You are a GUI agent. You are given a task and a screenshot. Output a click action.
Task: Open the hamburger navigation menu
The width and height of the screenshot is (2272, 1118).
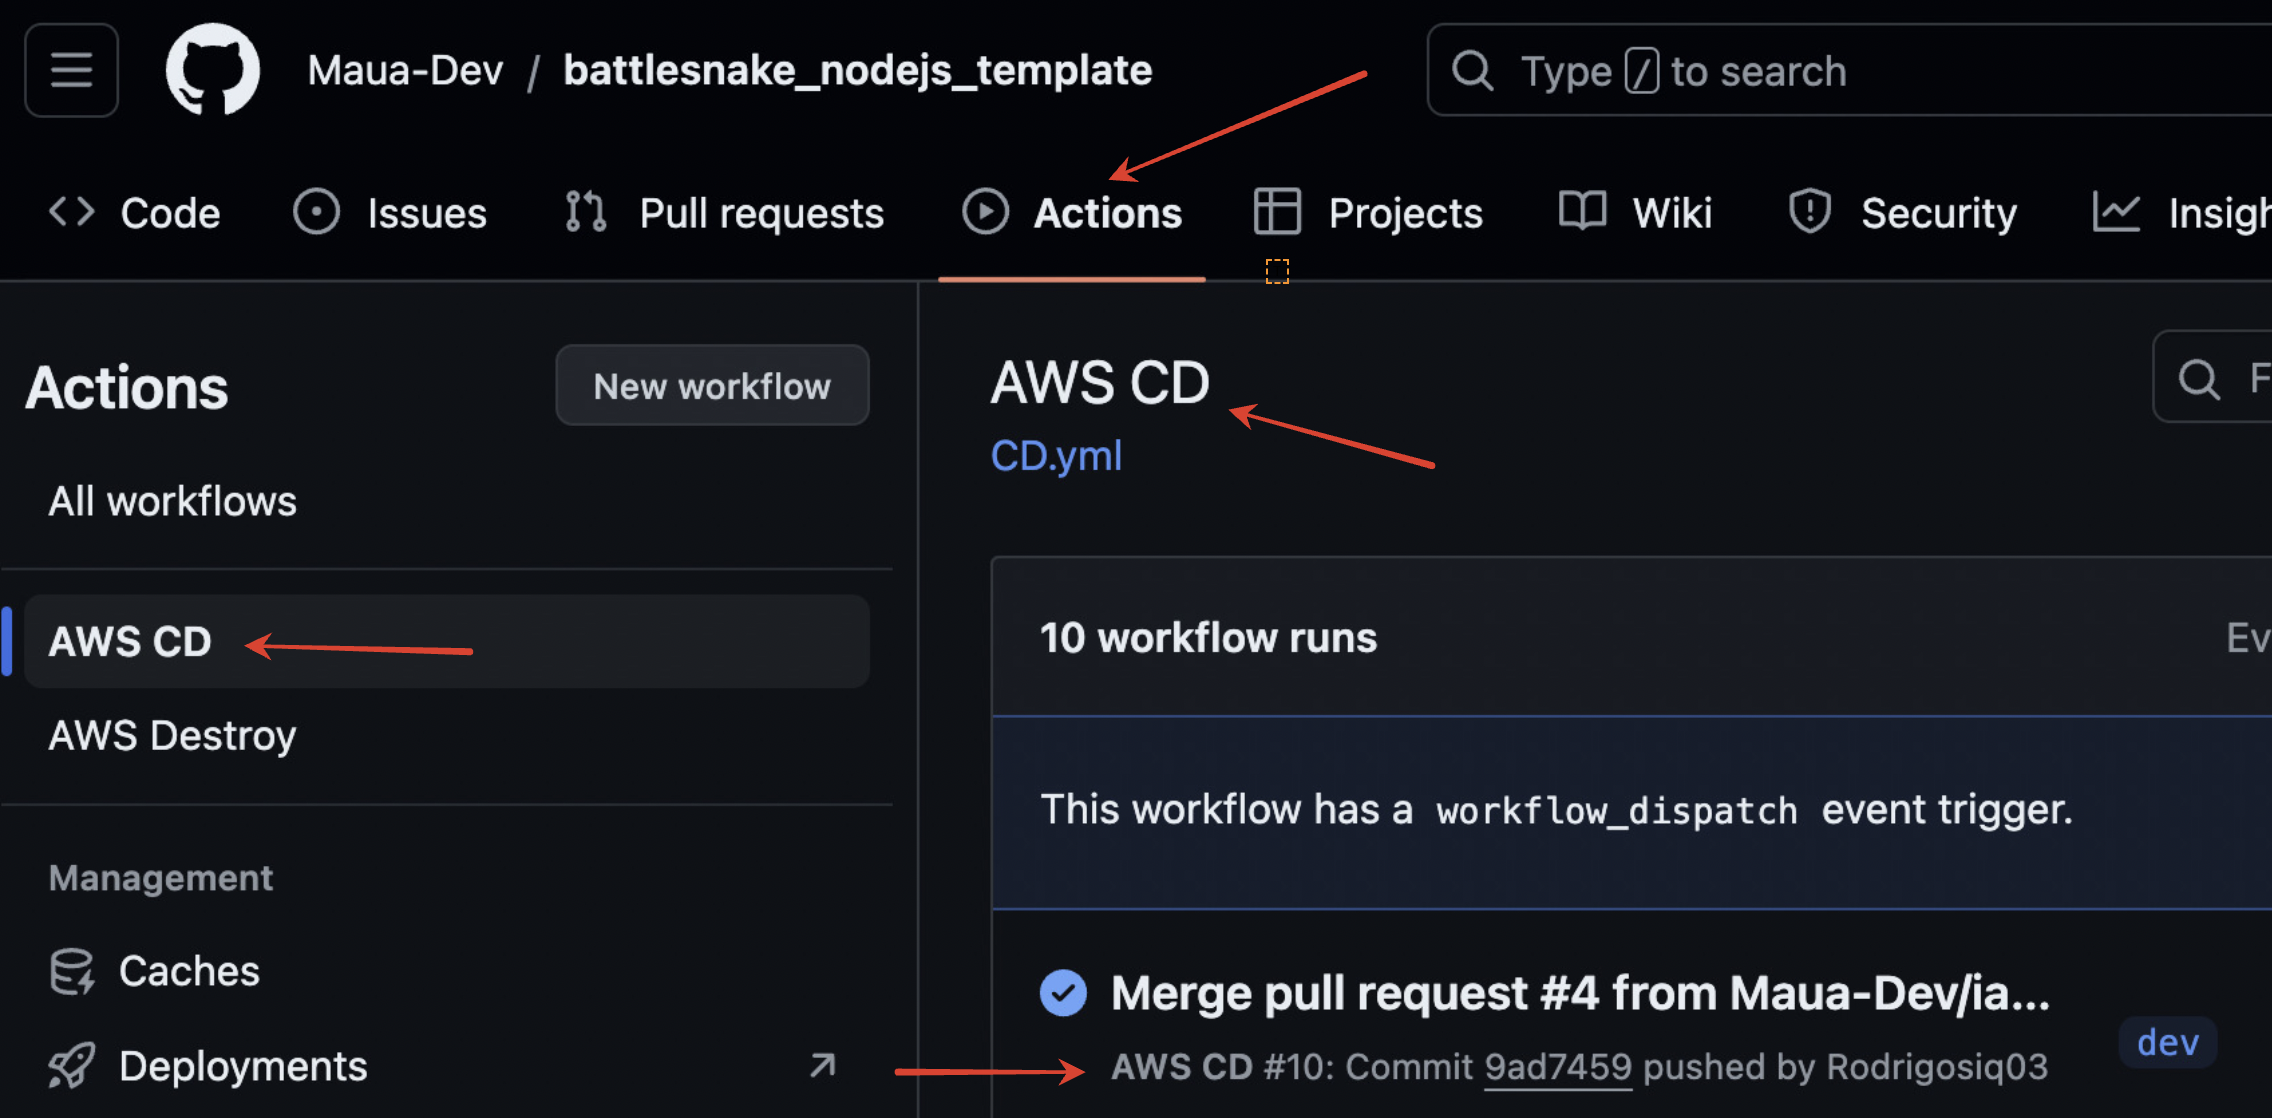click(71, 70)
